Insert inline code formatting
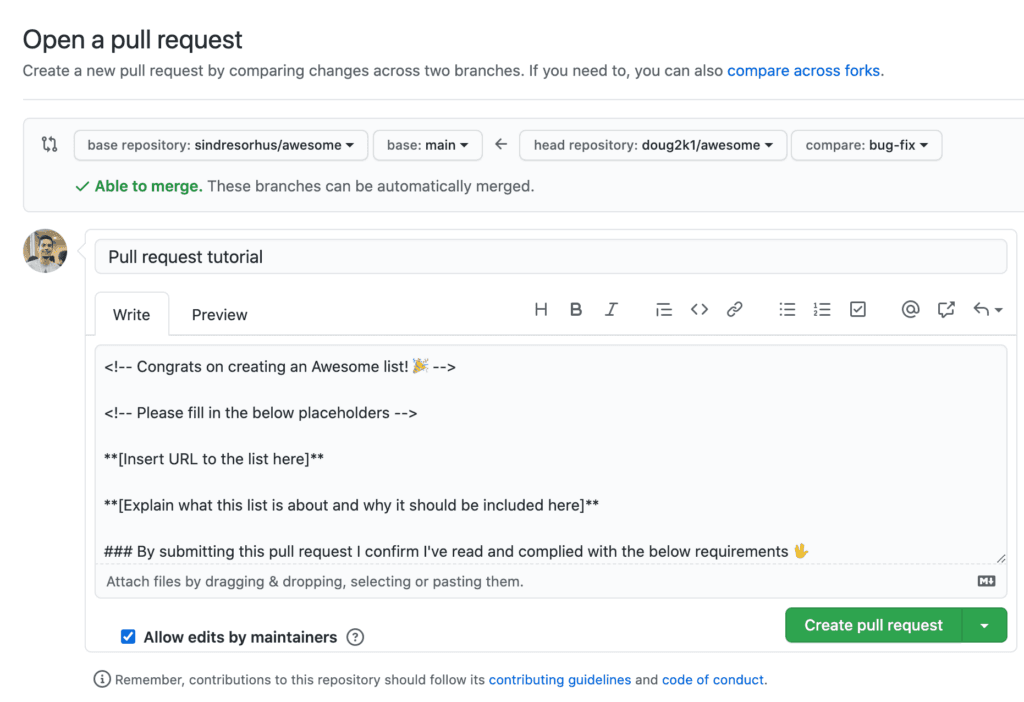The height and width of the screenshot is (702, 1024). (x=699, y=309)
